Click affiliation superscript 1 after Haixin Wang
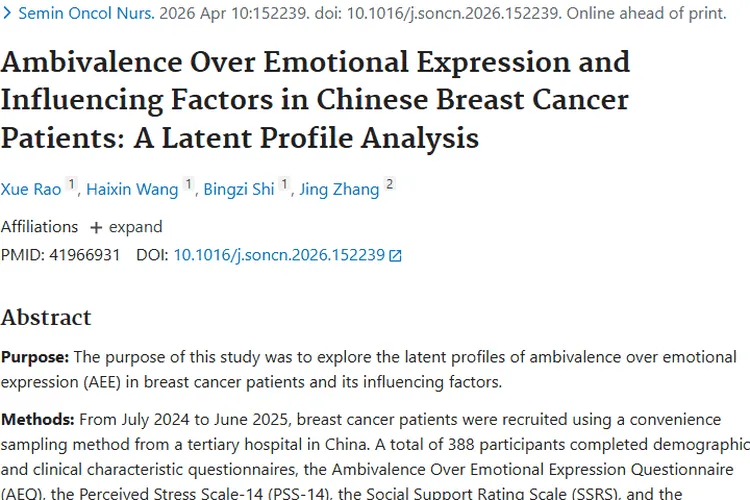Screen dimensions: 750x500 pyautogui.click(x=189, y=185)
